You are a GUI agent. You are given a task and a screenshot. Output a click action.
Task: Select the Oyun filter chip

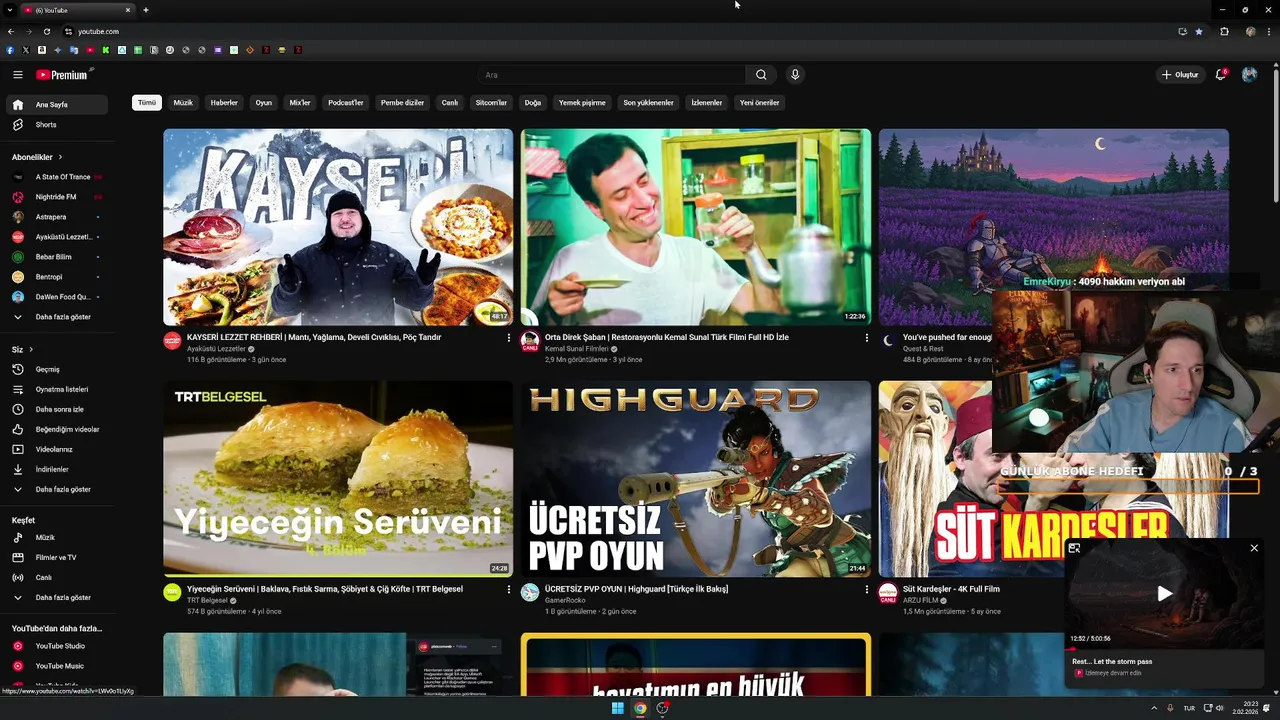263,103
